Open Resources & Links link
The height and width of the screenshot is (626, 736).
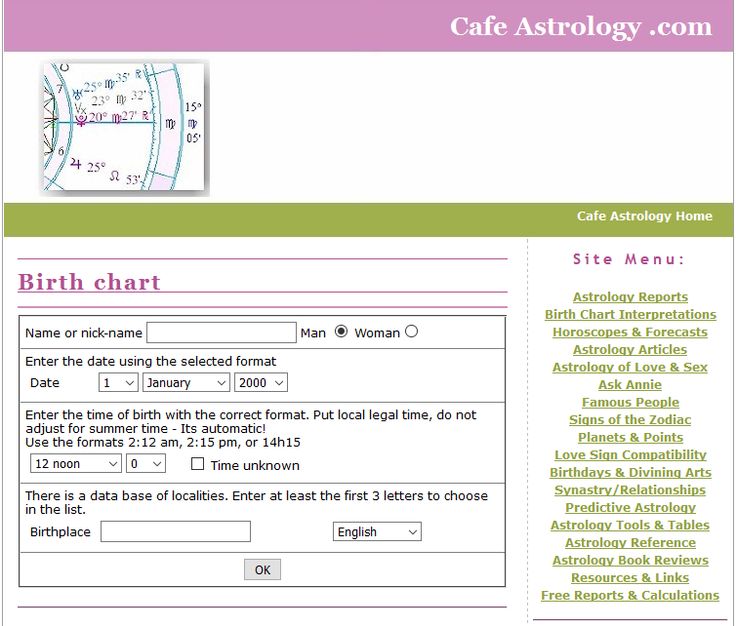630,578
